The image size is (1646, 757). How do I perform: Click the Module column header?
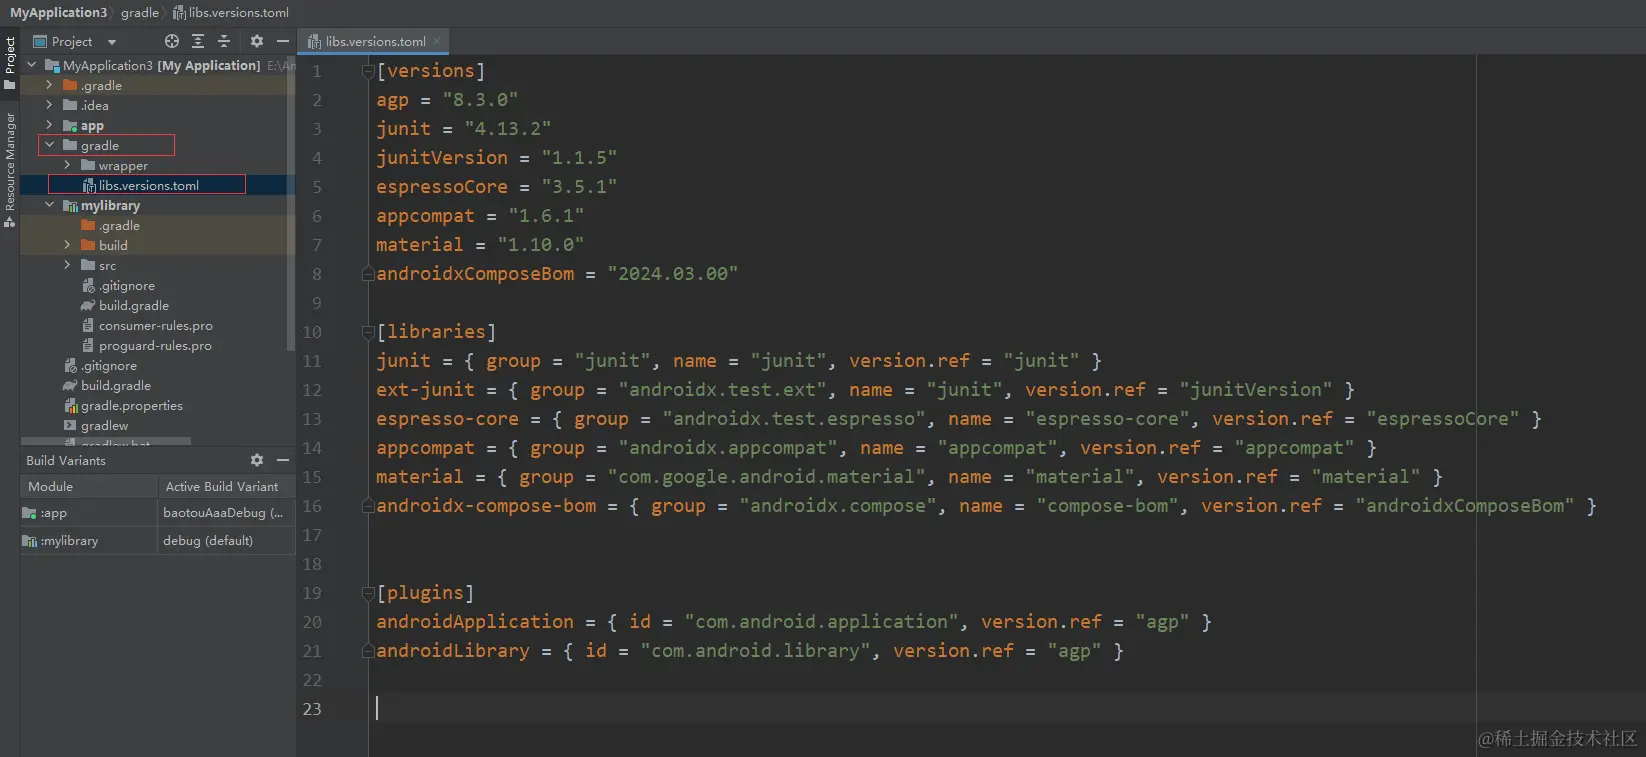click(89, 486)
